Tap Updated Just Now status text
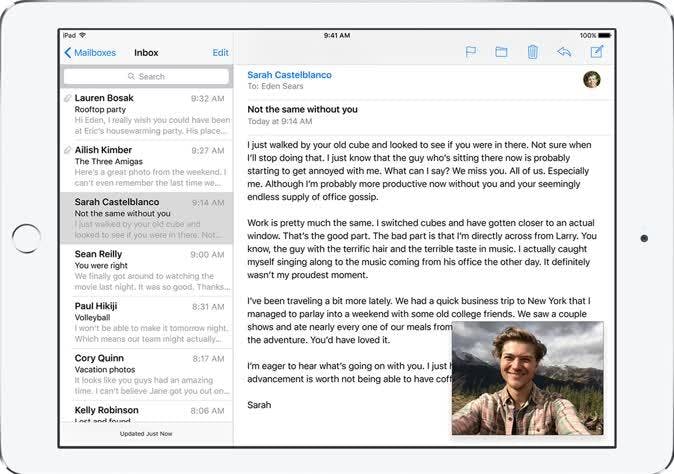 146,434
